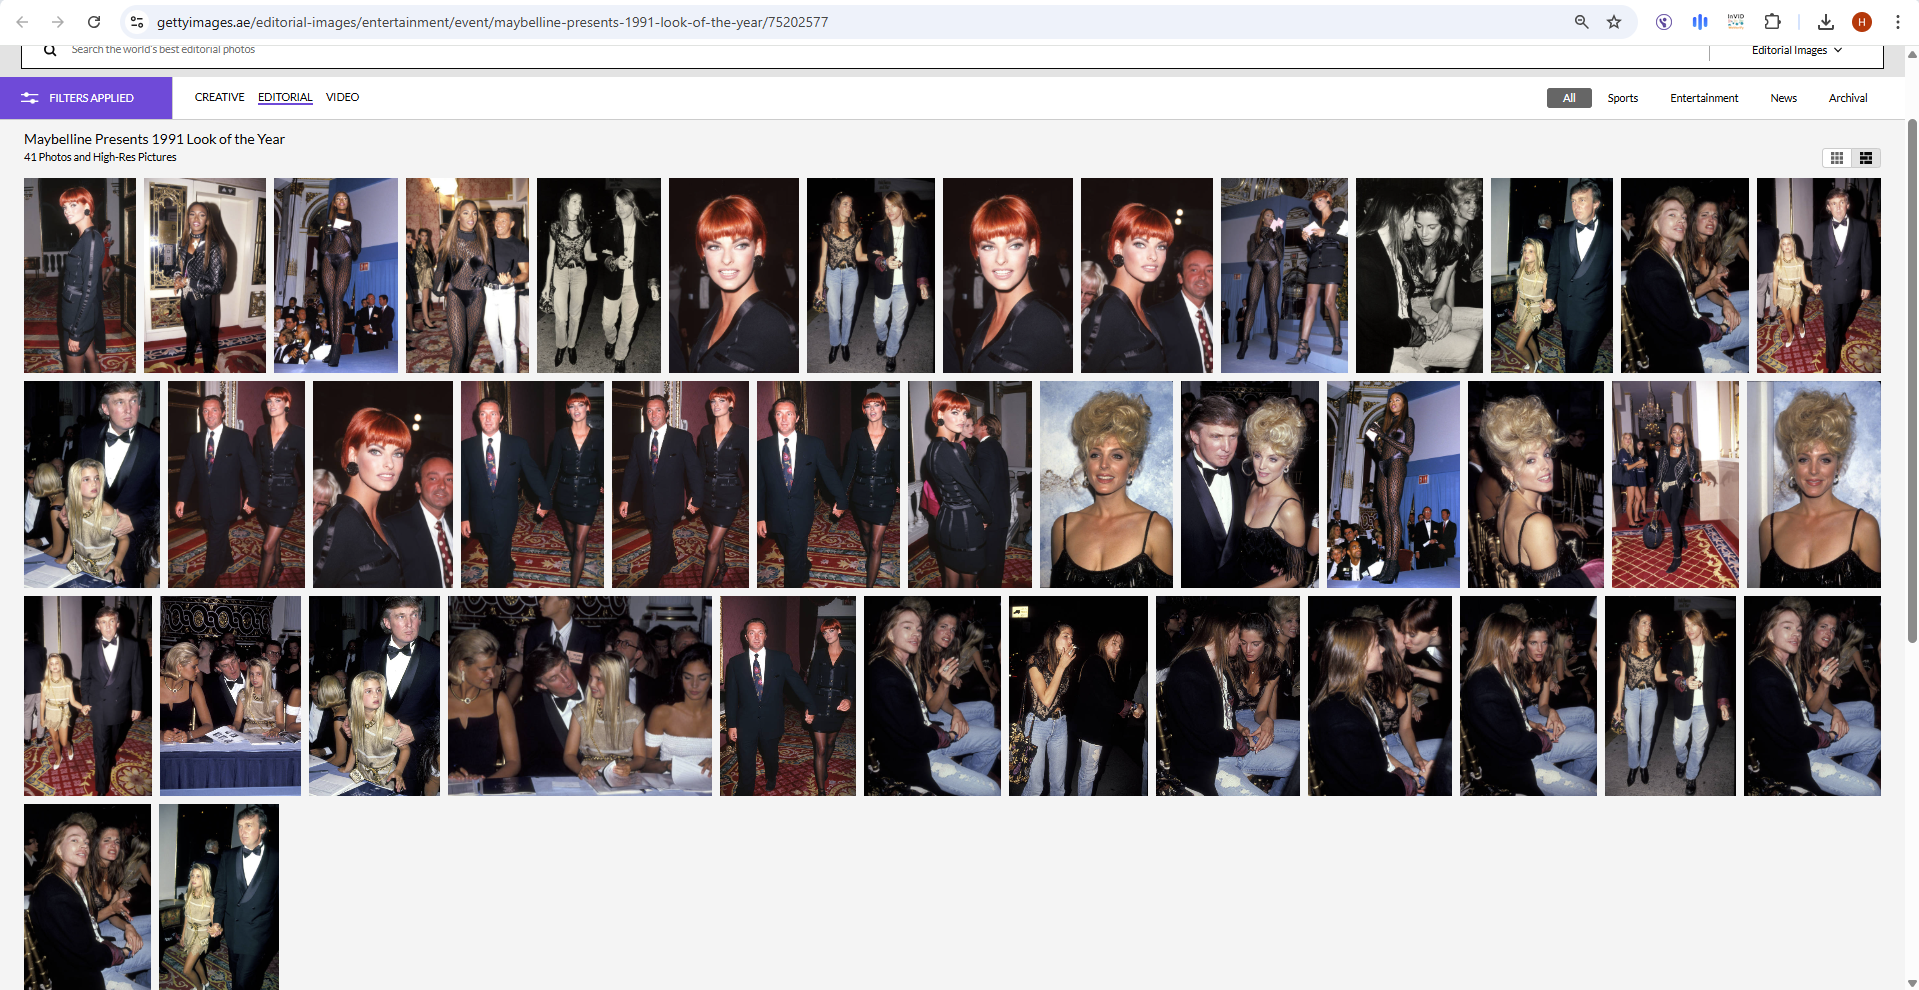Screen dimensions: 1919x990
Task: Switch to the Creative tab
Action: point(219,97)
